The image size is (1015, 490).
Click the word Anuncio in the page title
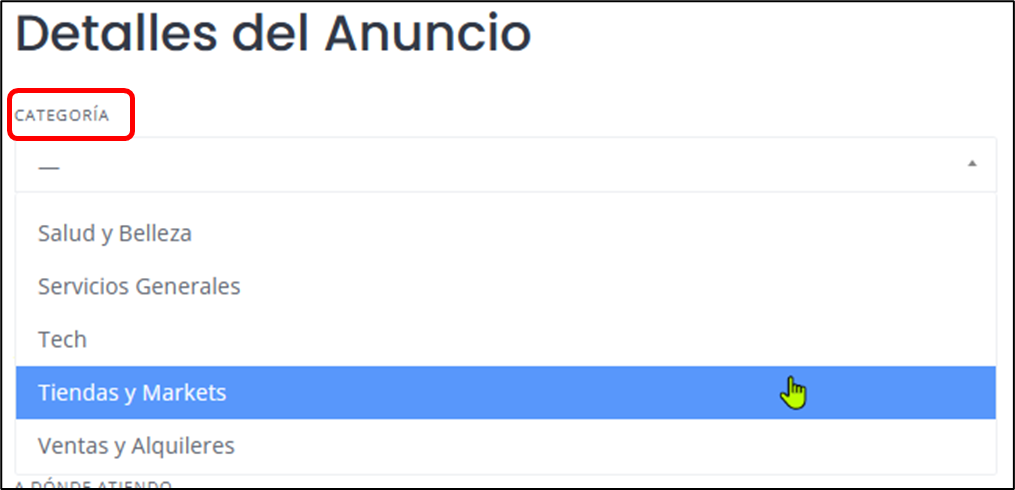tap(428, 34)
